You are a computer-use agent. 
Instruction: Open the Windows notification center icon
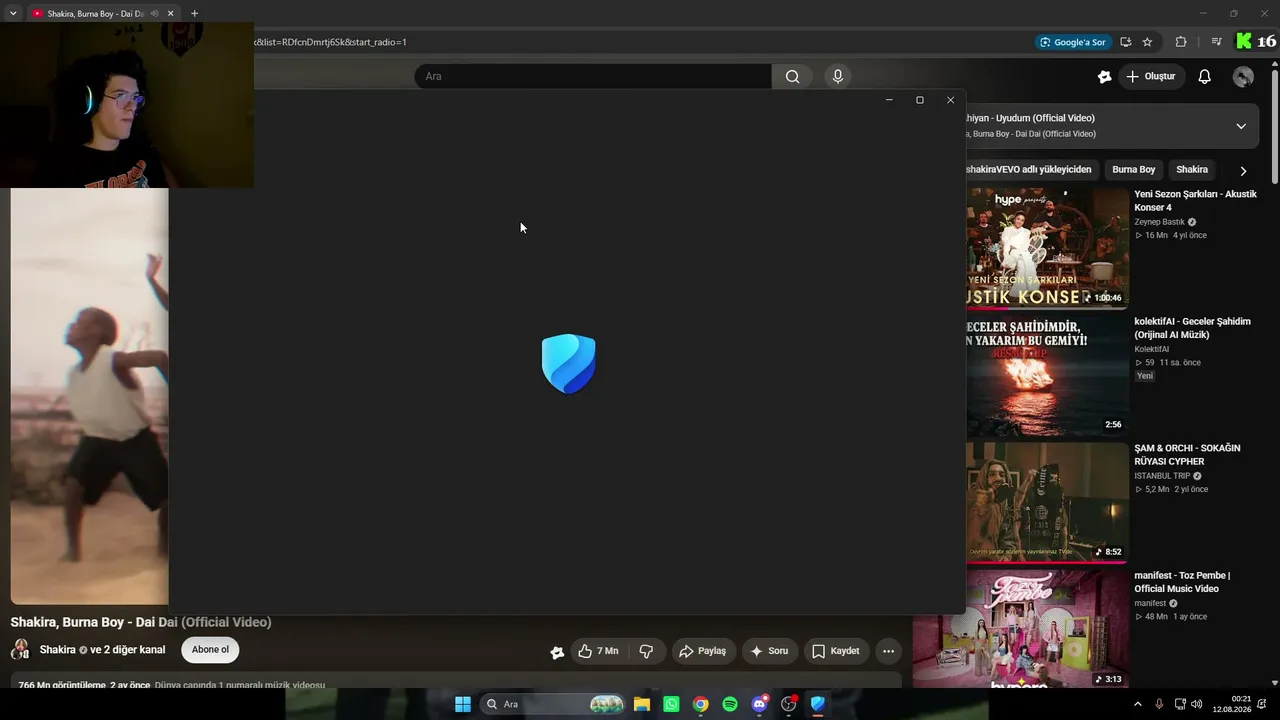pos(1262,704)
